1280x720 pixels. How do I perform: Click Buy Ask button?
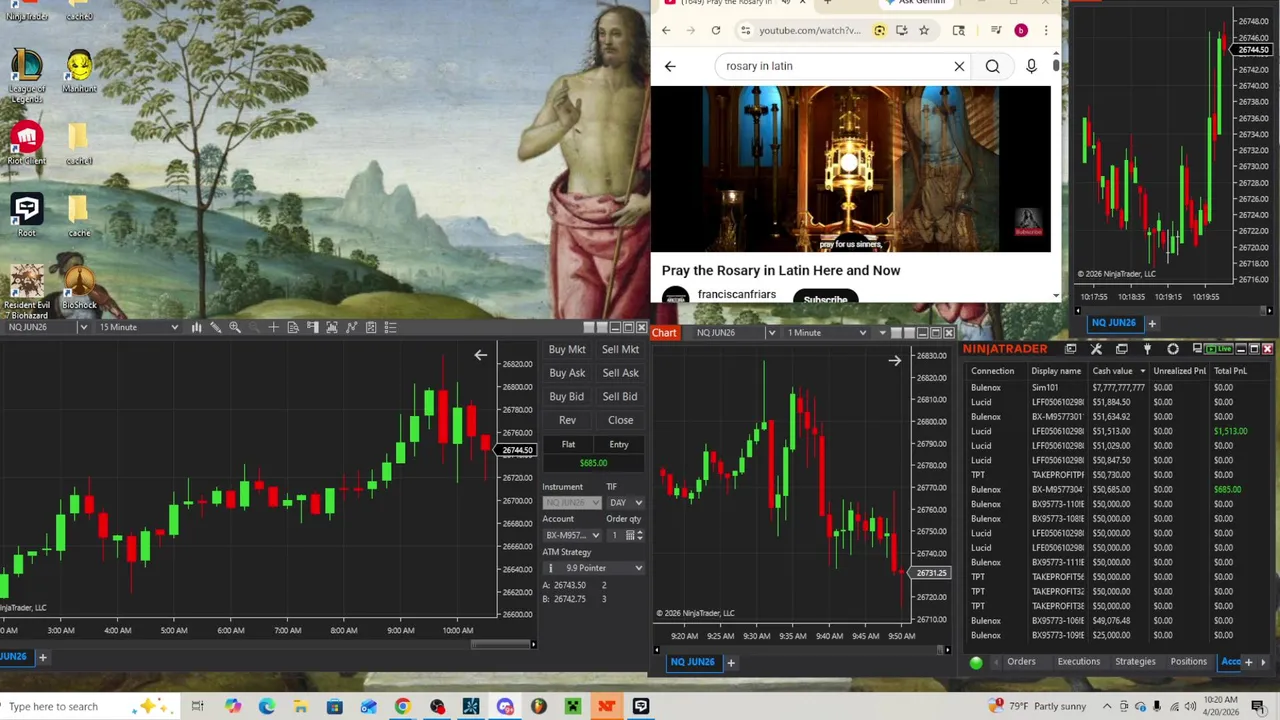coord(567,373)
